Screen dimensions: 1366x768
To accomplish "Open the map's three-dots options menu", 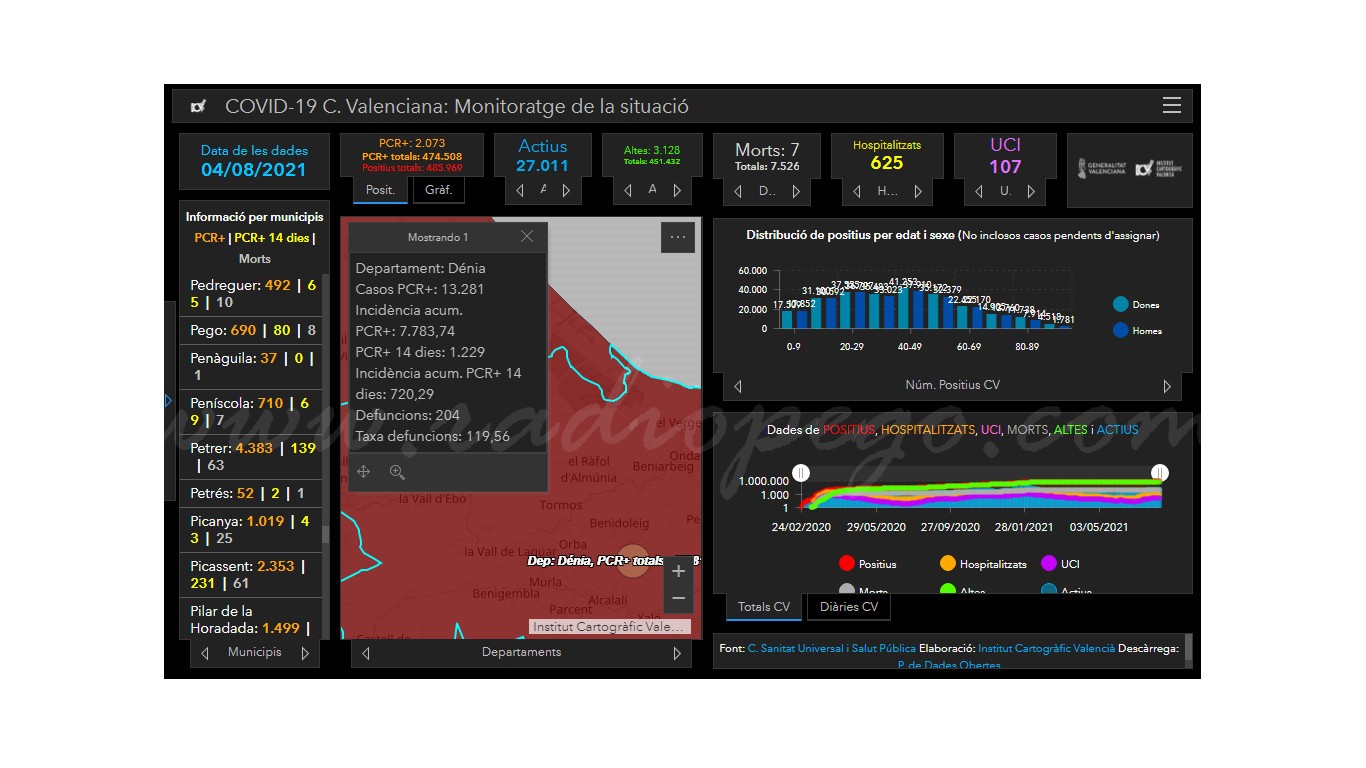I will [678, 237].
